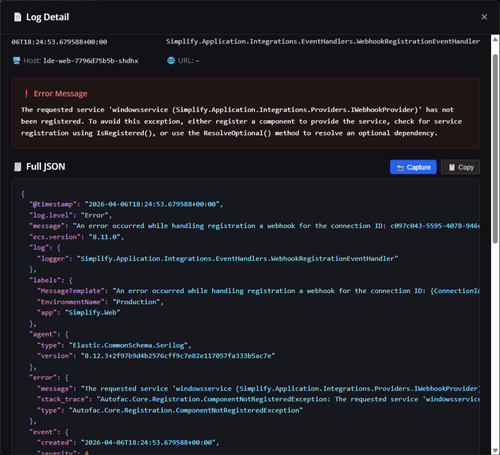
Task: Click the agent "type" Elastic.CommonSchema.Serilog line
Action: (x=114, y=345)
